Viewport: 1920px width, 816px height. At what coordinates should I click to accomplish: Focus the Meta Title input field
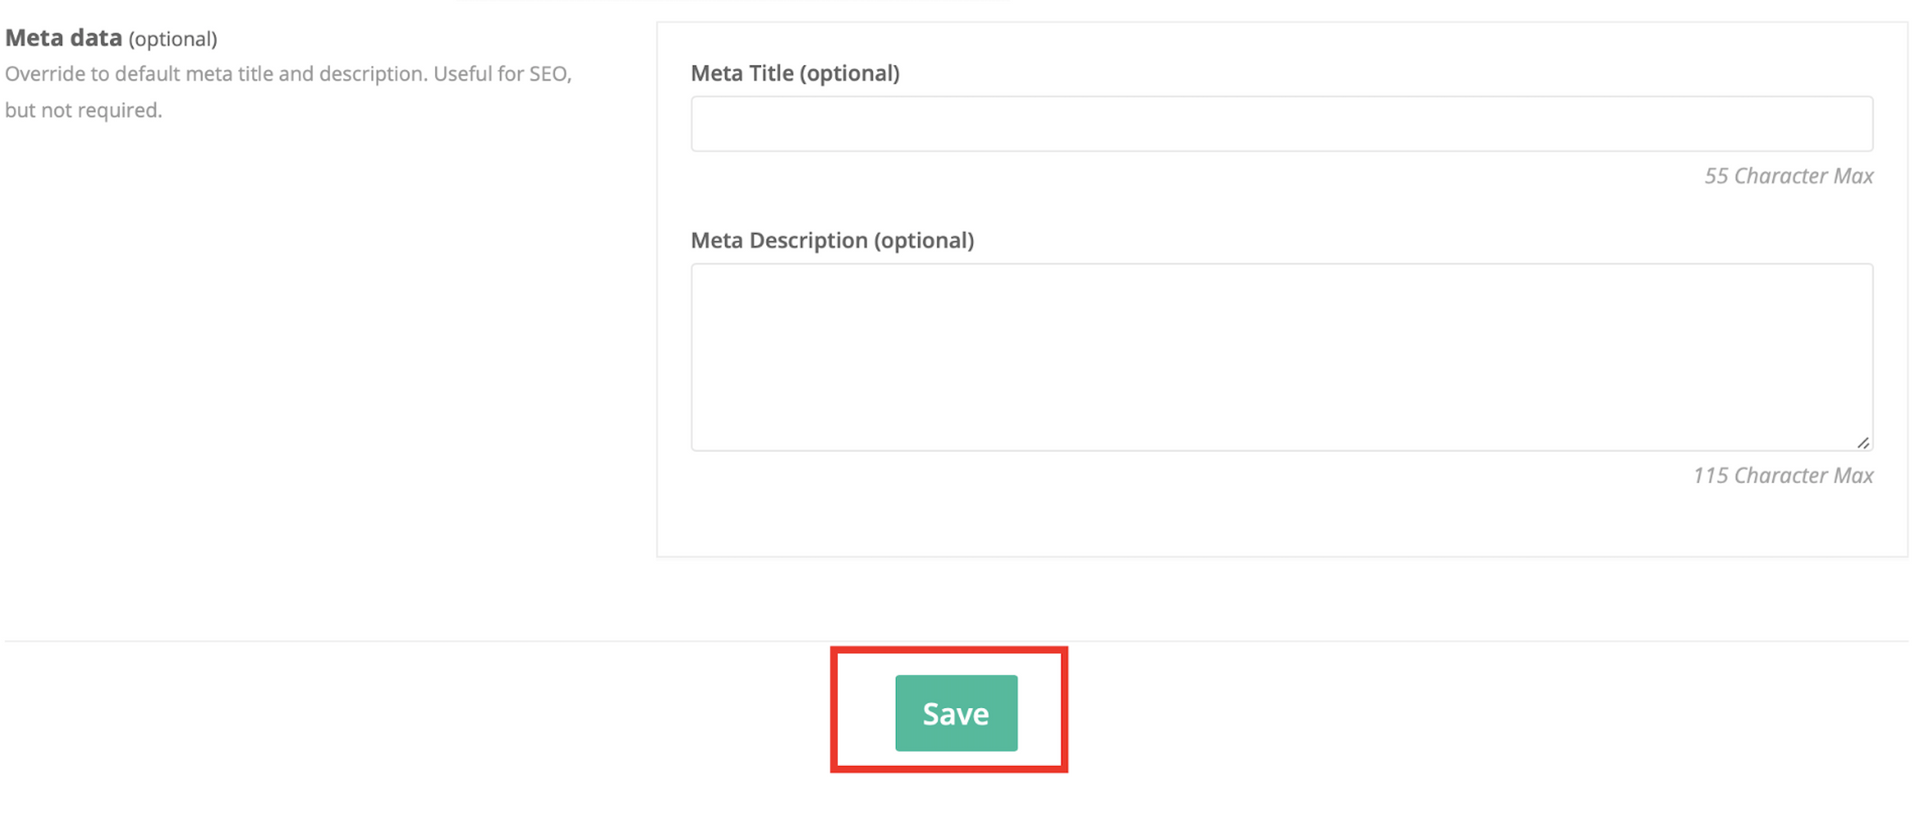pyautogui.click(x=1281, y=124)
